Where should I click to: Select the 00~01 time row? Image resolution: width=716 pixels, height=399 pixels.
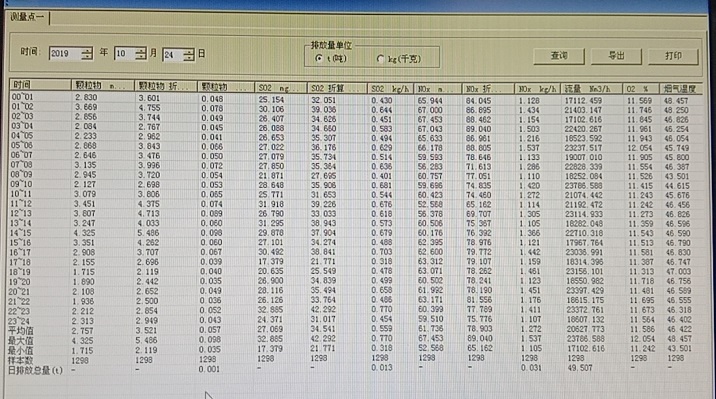pyautogui.click(x=356, y=98)
